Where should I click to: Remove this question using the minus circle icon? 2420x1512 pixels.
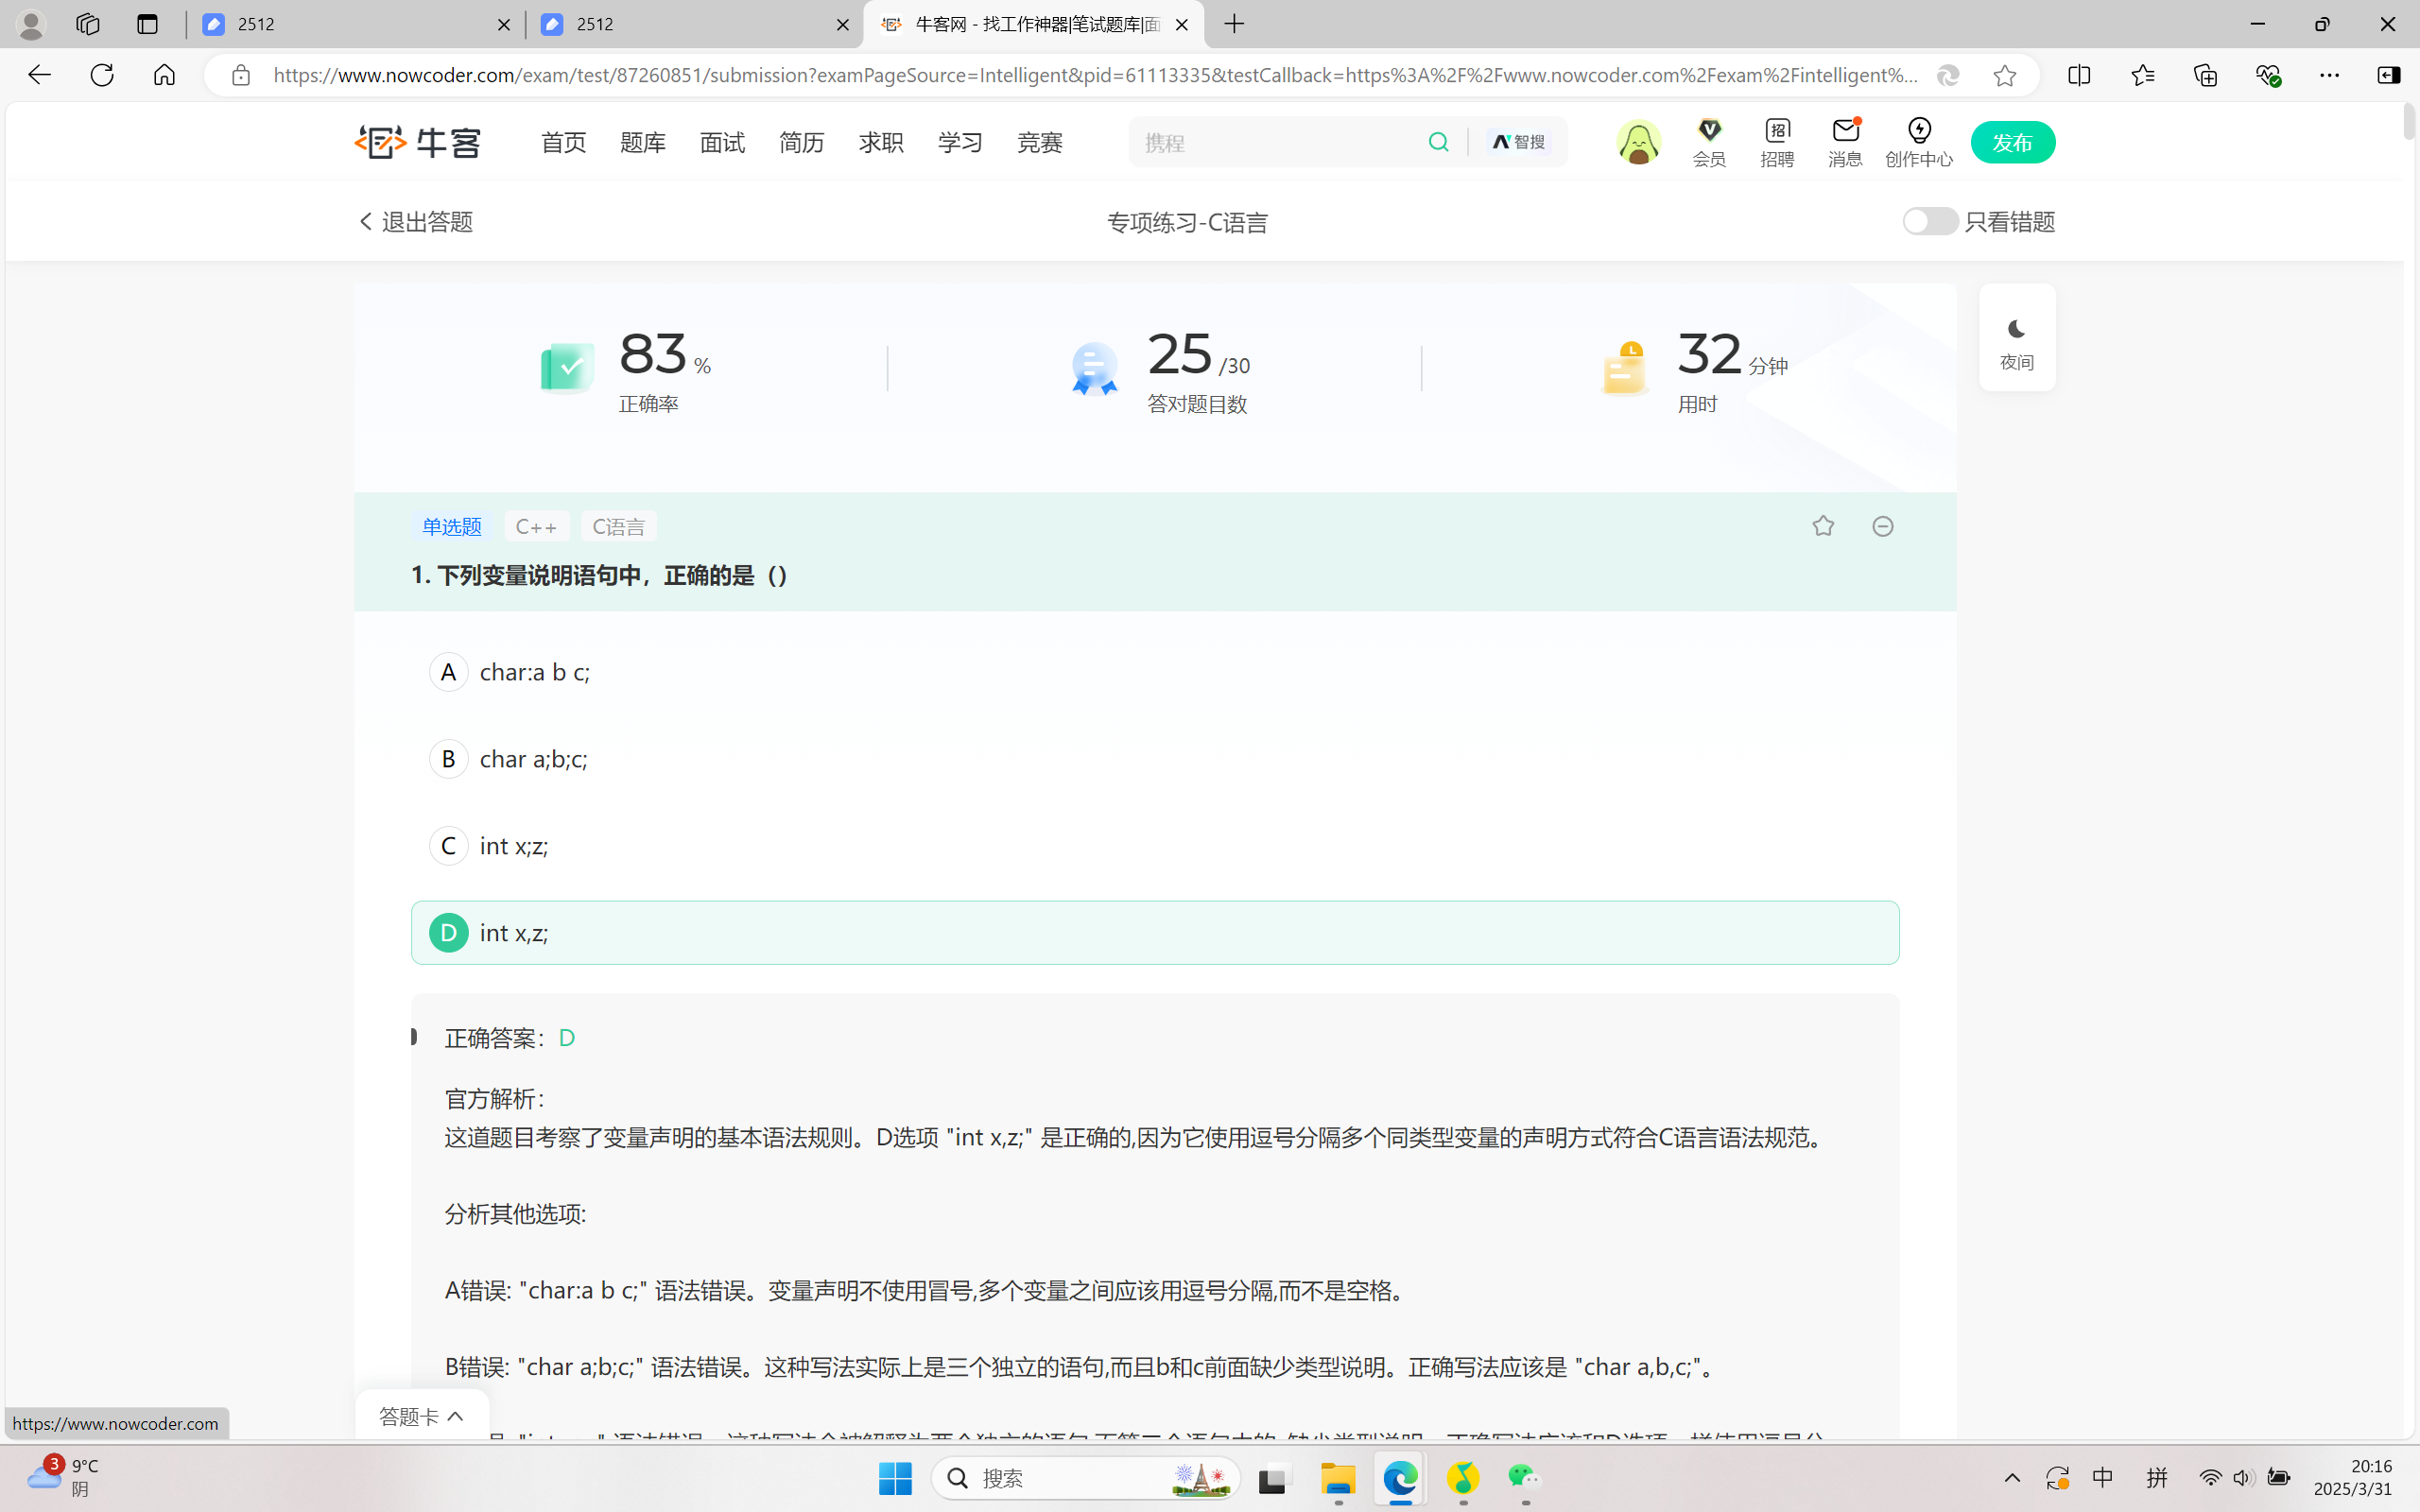coord(1882,525)
